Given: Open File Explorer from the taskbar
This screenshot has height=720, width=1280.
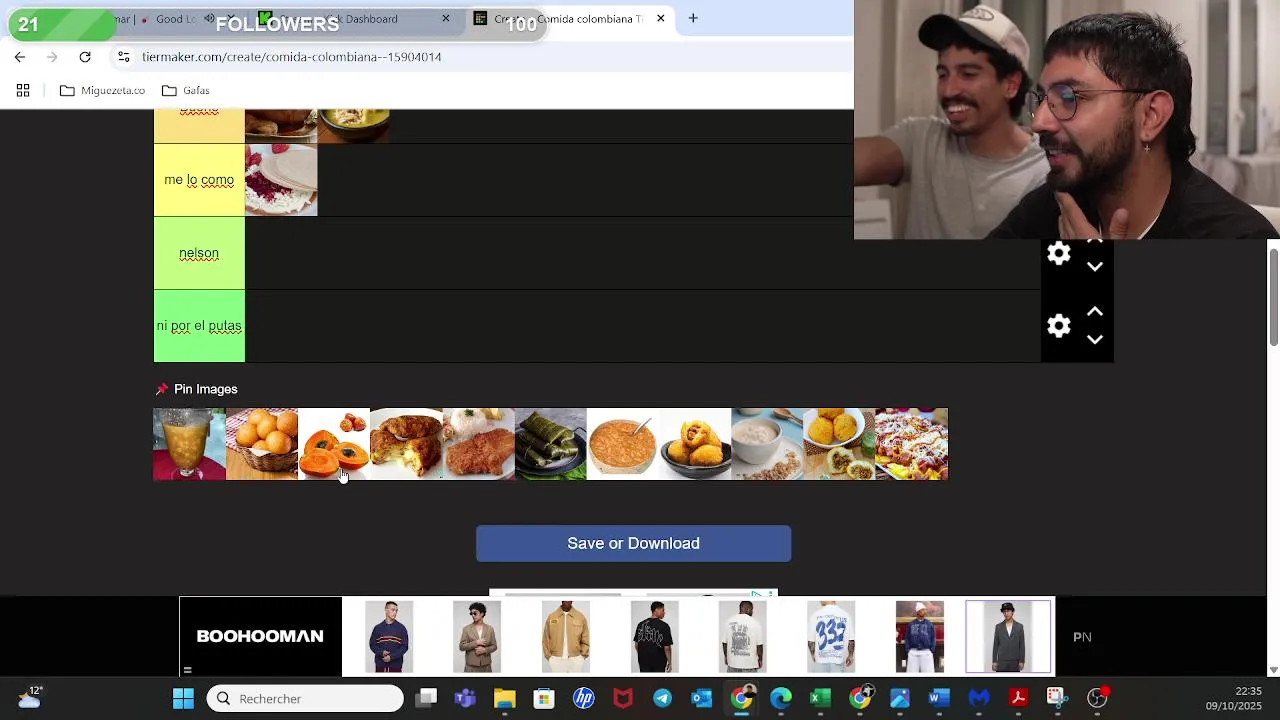Looking at the screenshot, I should click(504, 698).
